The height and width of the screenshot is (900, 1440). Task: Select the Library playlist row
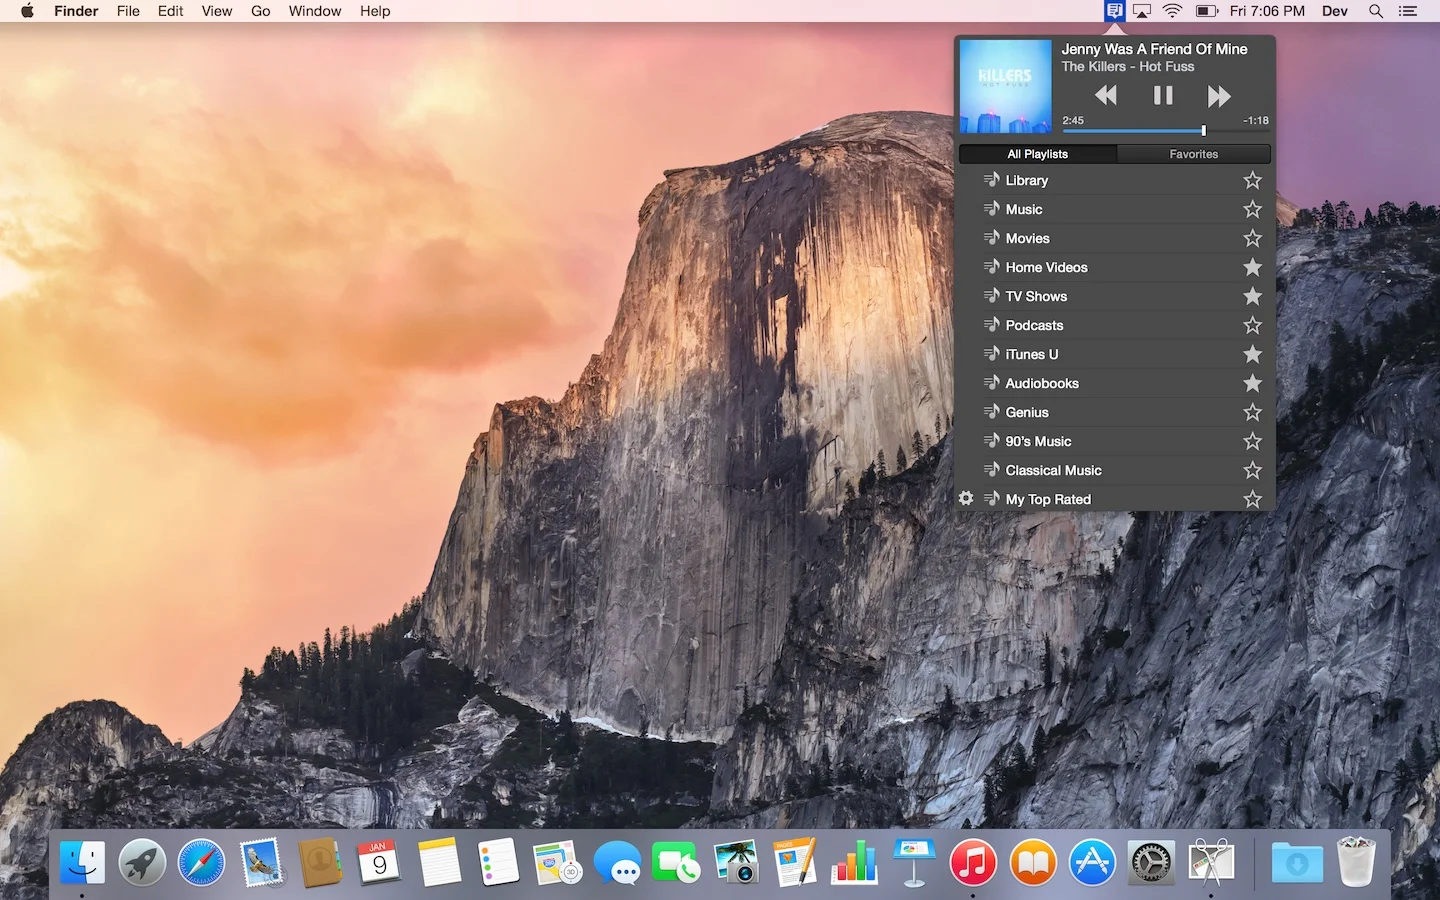pyautogui.click(x=1115, y=180)
